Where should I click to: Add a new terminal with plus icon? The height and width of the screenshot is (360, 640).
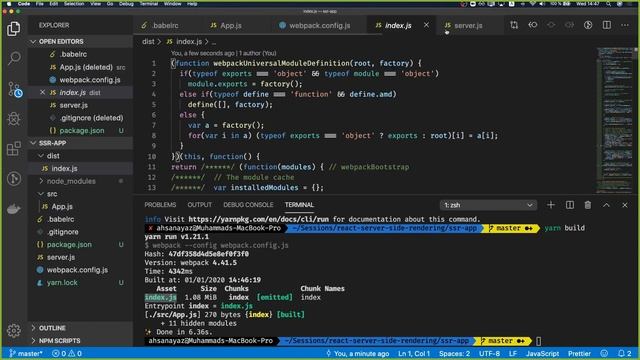coord(551,205)
